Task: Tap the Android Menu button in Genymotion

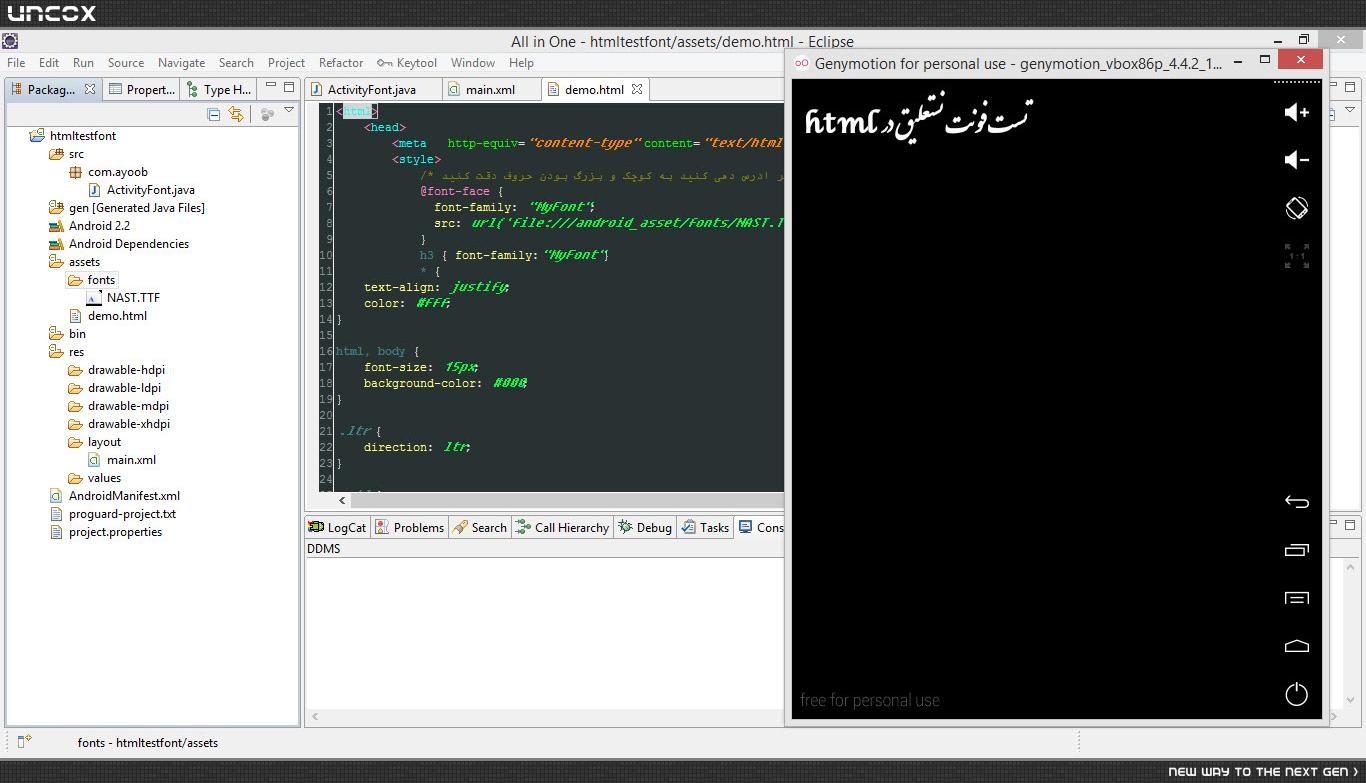Action: tap(1296, 598)
